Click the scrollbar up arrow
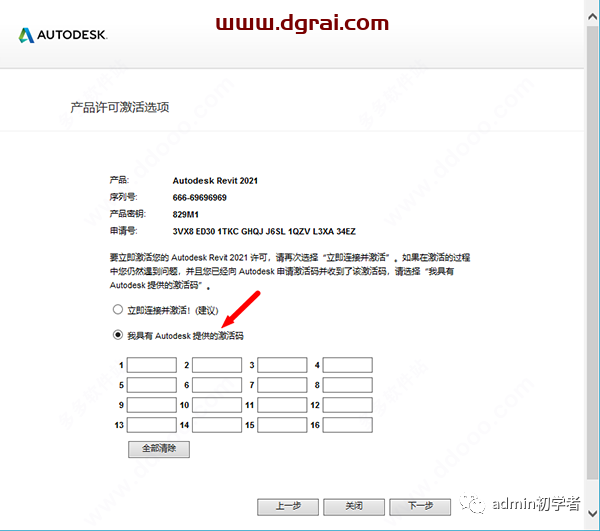 click(592, 16)
